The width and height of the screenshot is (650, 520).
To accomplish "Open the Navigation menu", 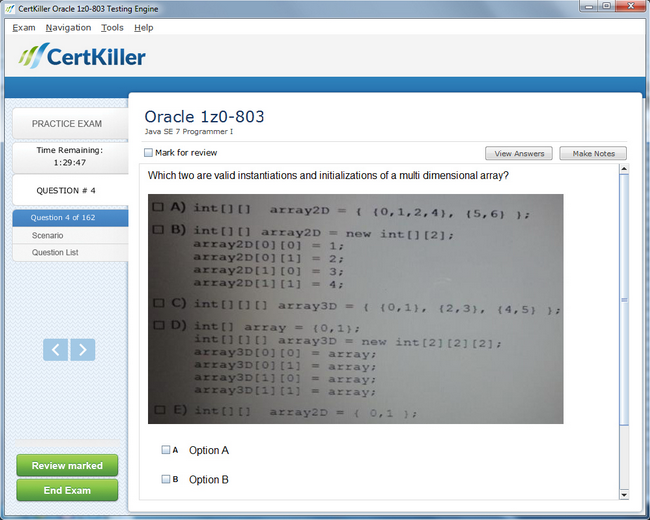I will tap(68, 27).
